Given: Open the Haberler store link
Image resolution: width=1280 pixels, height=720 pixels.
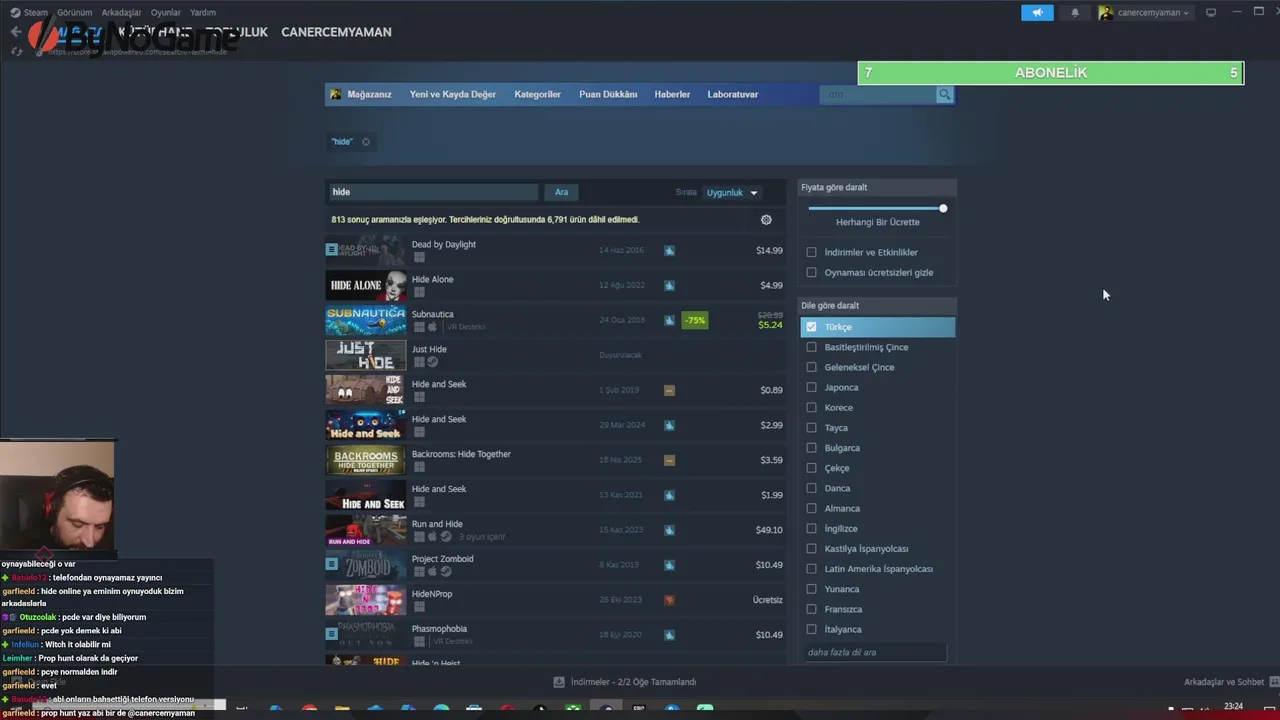Looking at the screenshot, I should (x=672, y=94).
